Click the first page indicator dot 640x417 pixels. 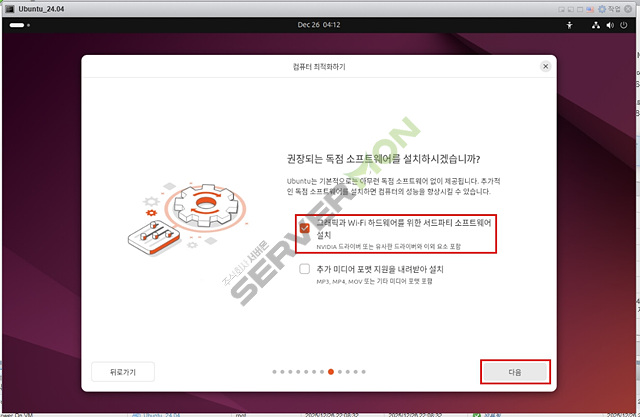coord(274,372)
